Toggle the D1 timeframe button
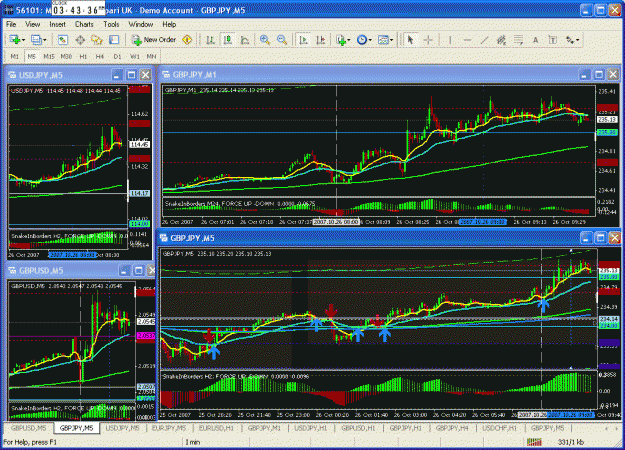Screen dimensions: 625x450 point(117,56)
